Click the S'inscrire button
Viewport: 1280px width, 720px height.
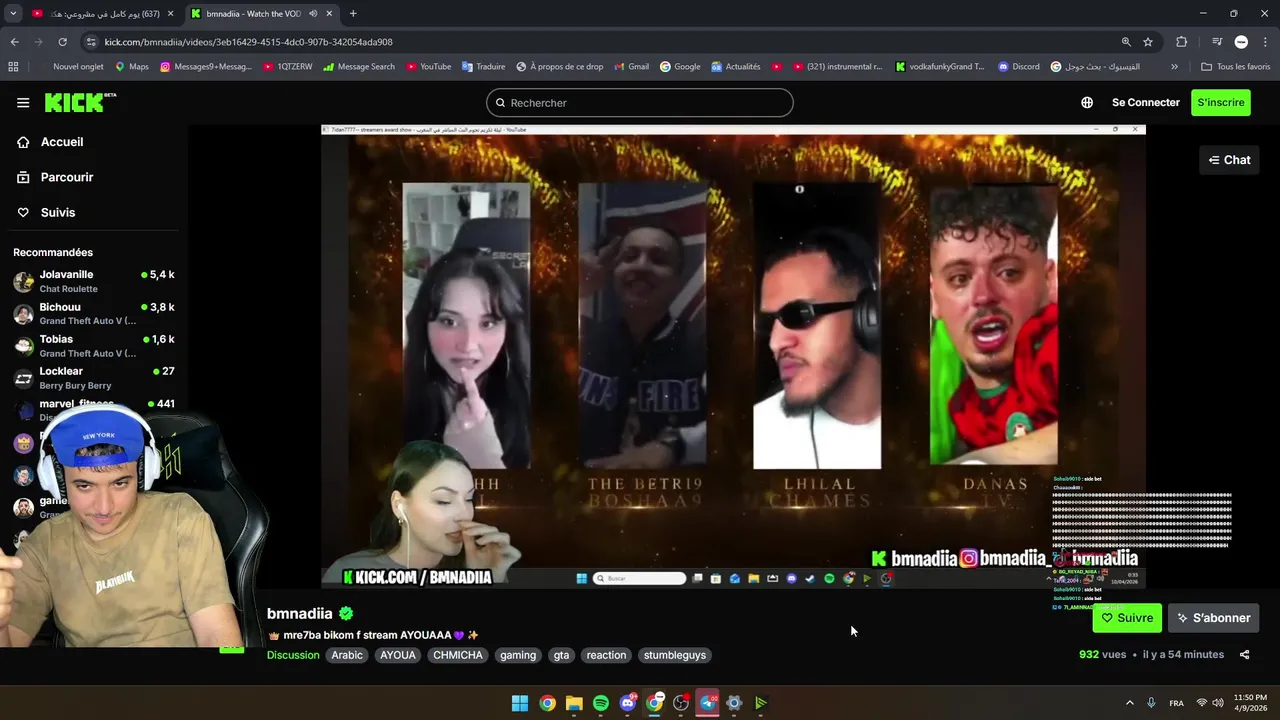point(1221,102)
